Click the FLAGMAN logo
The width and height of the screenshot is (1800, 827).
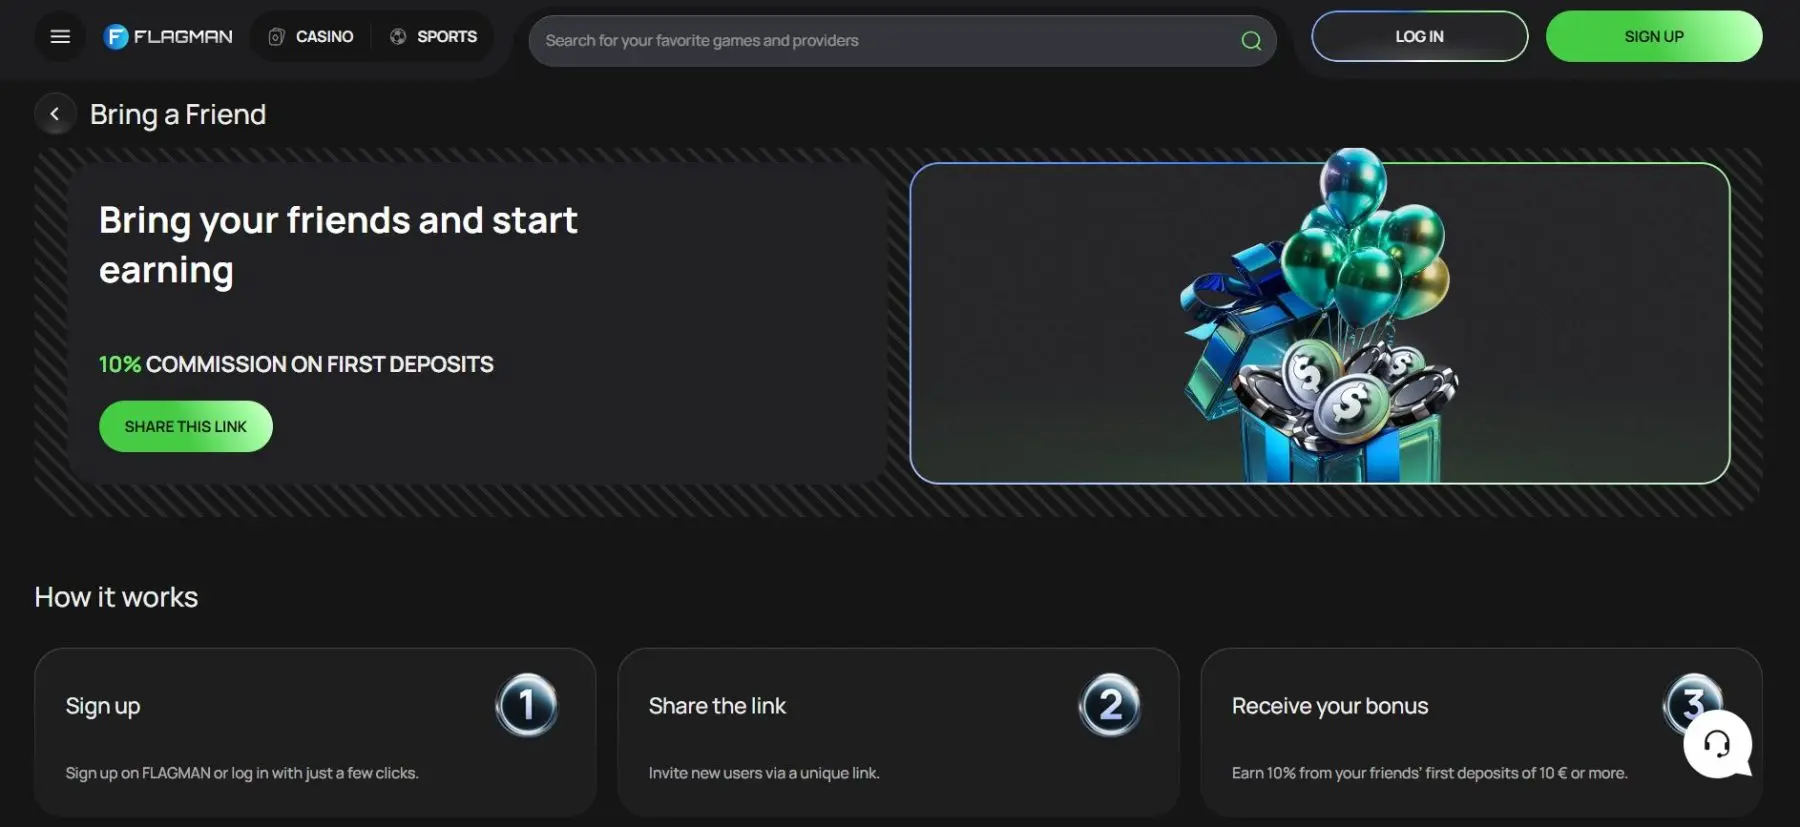168,37
